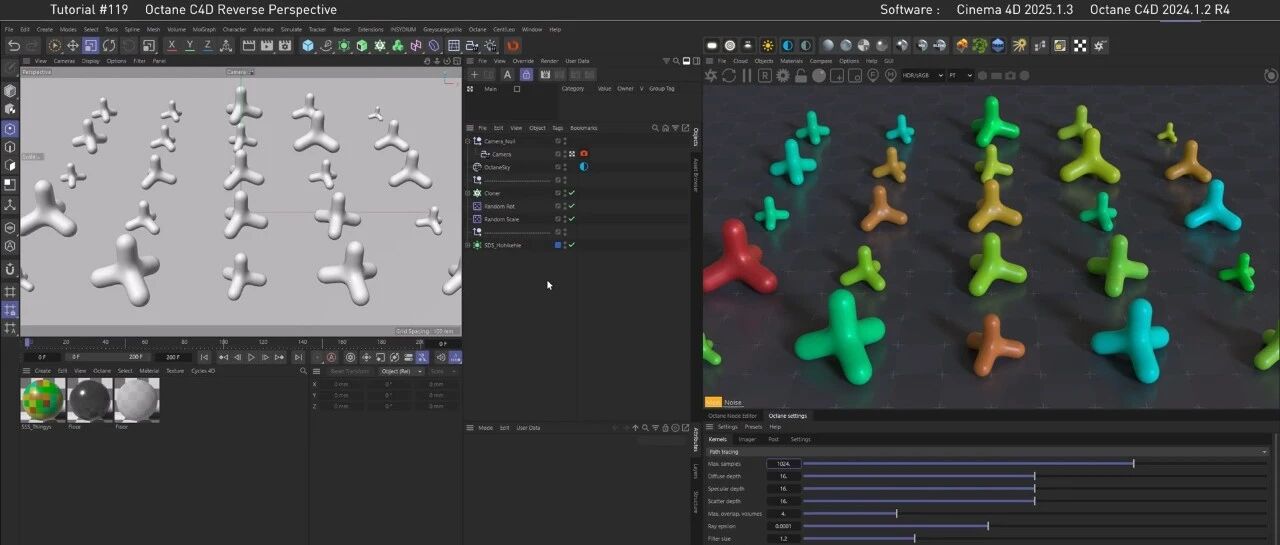Toggle the Cloner enable checkmark
1280x545 pixels.
tap(571, 193)
